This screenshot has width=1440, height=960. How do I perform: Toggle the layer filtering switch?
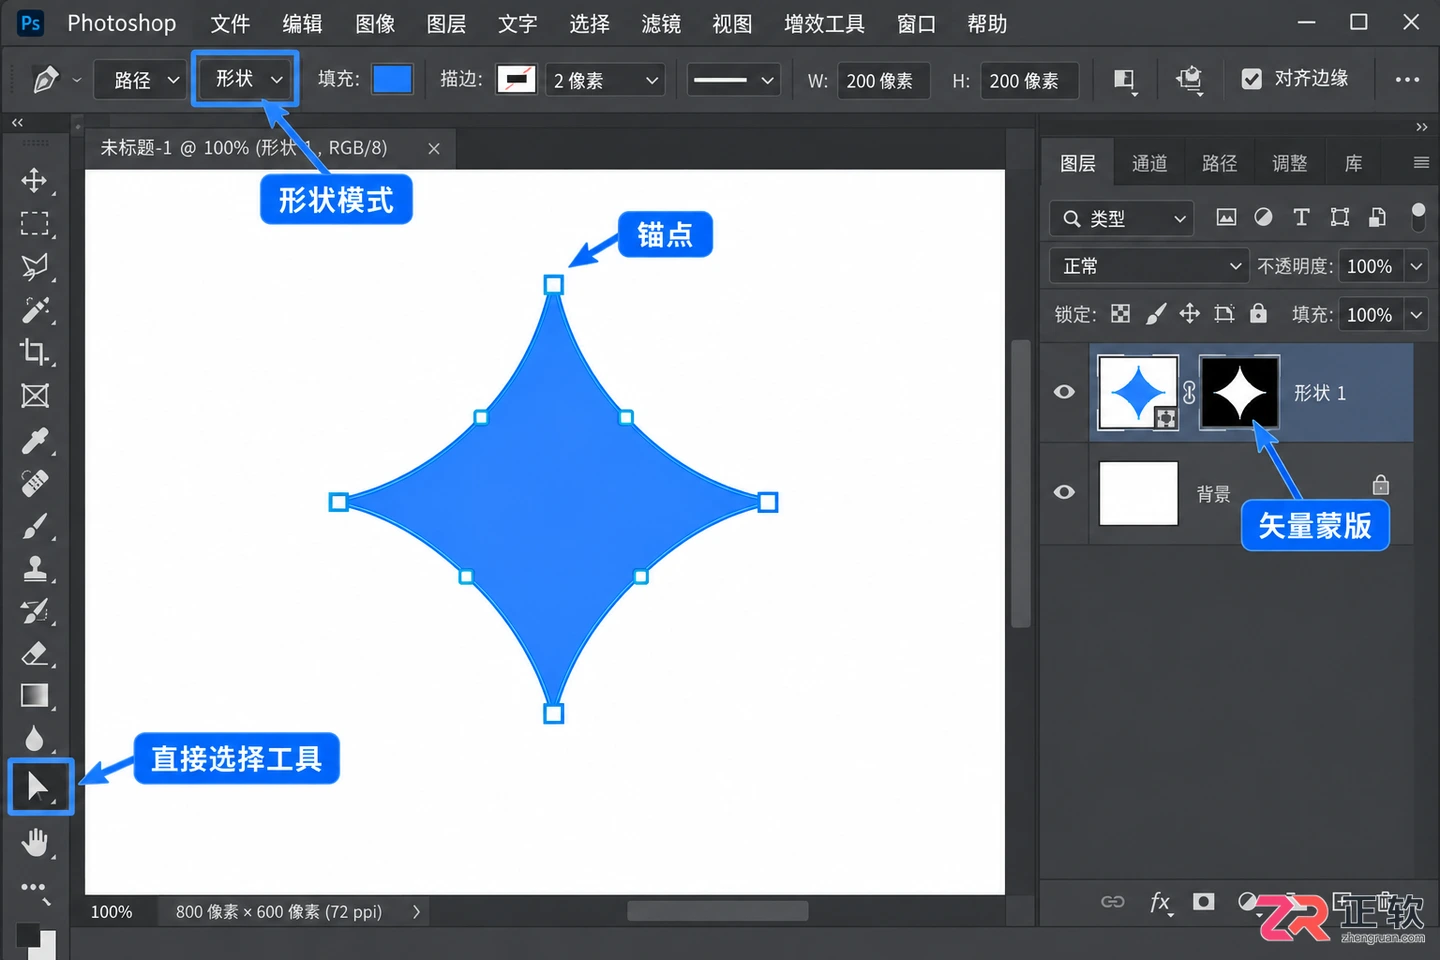pyautogui.click(x=1418, y=216)
